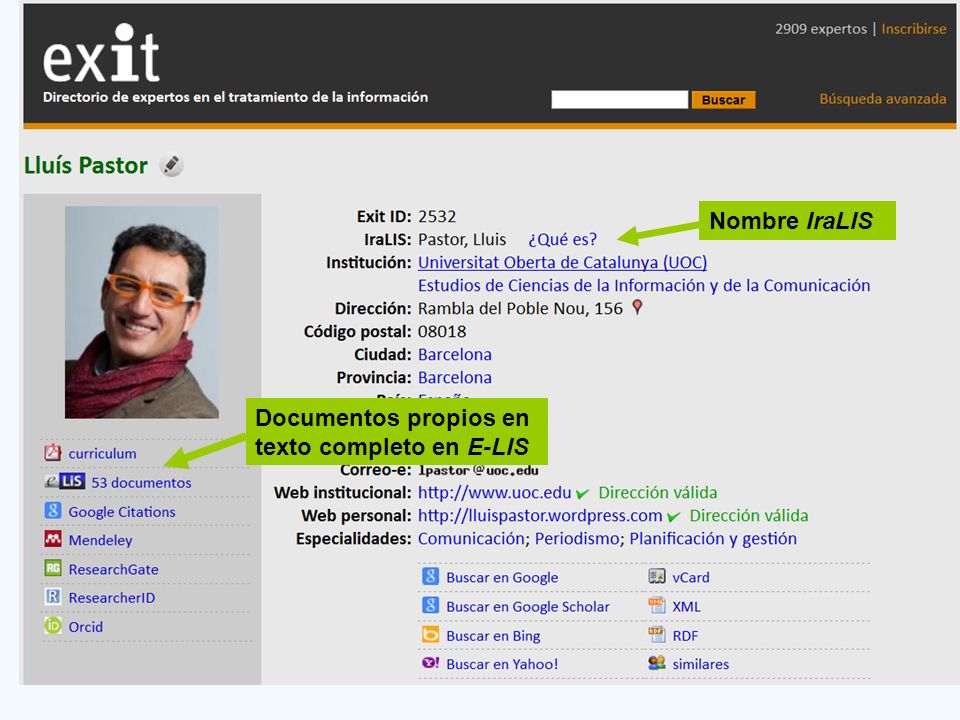The image size is (960, 720).
Task: Click the exit logo in the header
Action: 102,54
